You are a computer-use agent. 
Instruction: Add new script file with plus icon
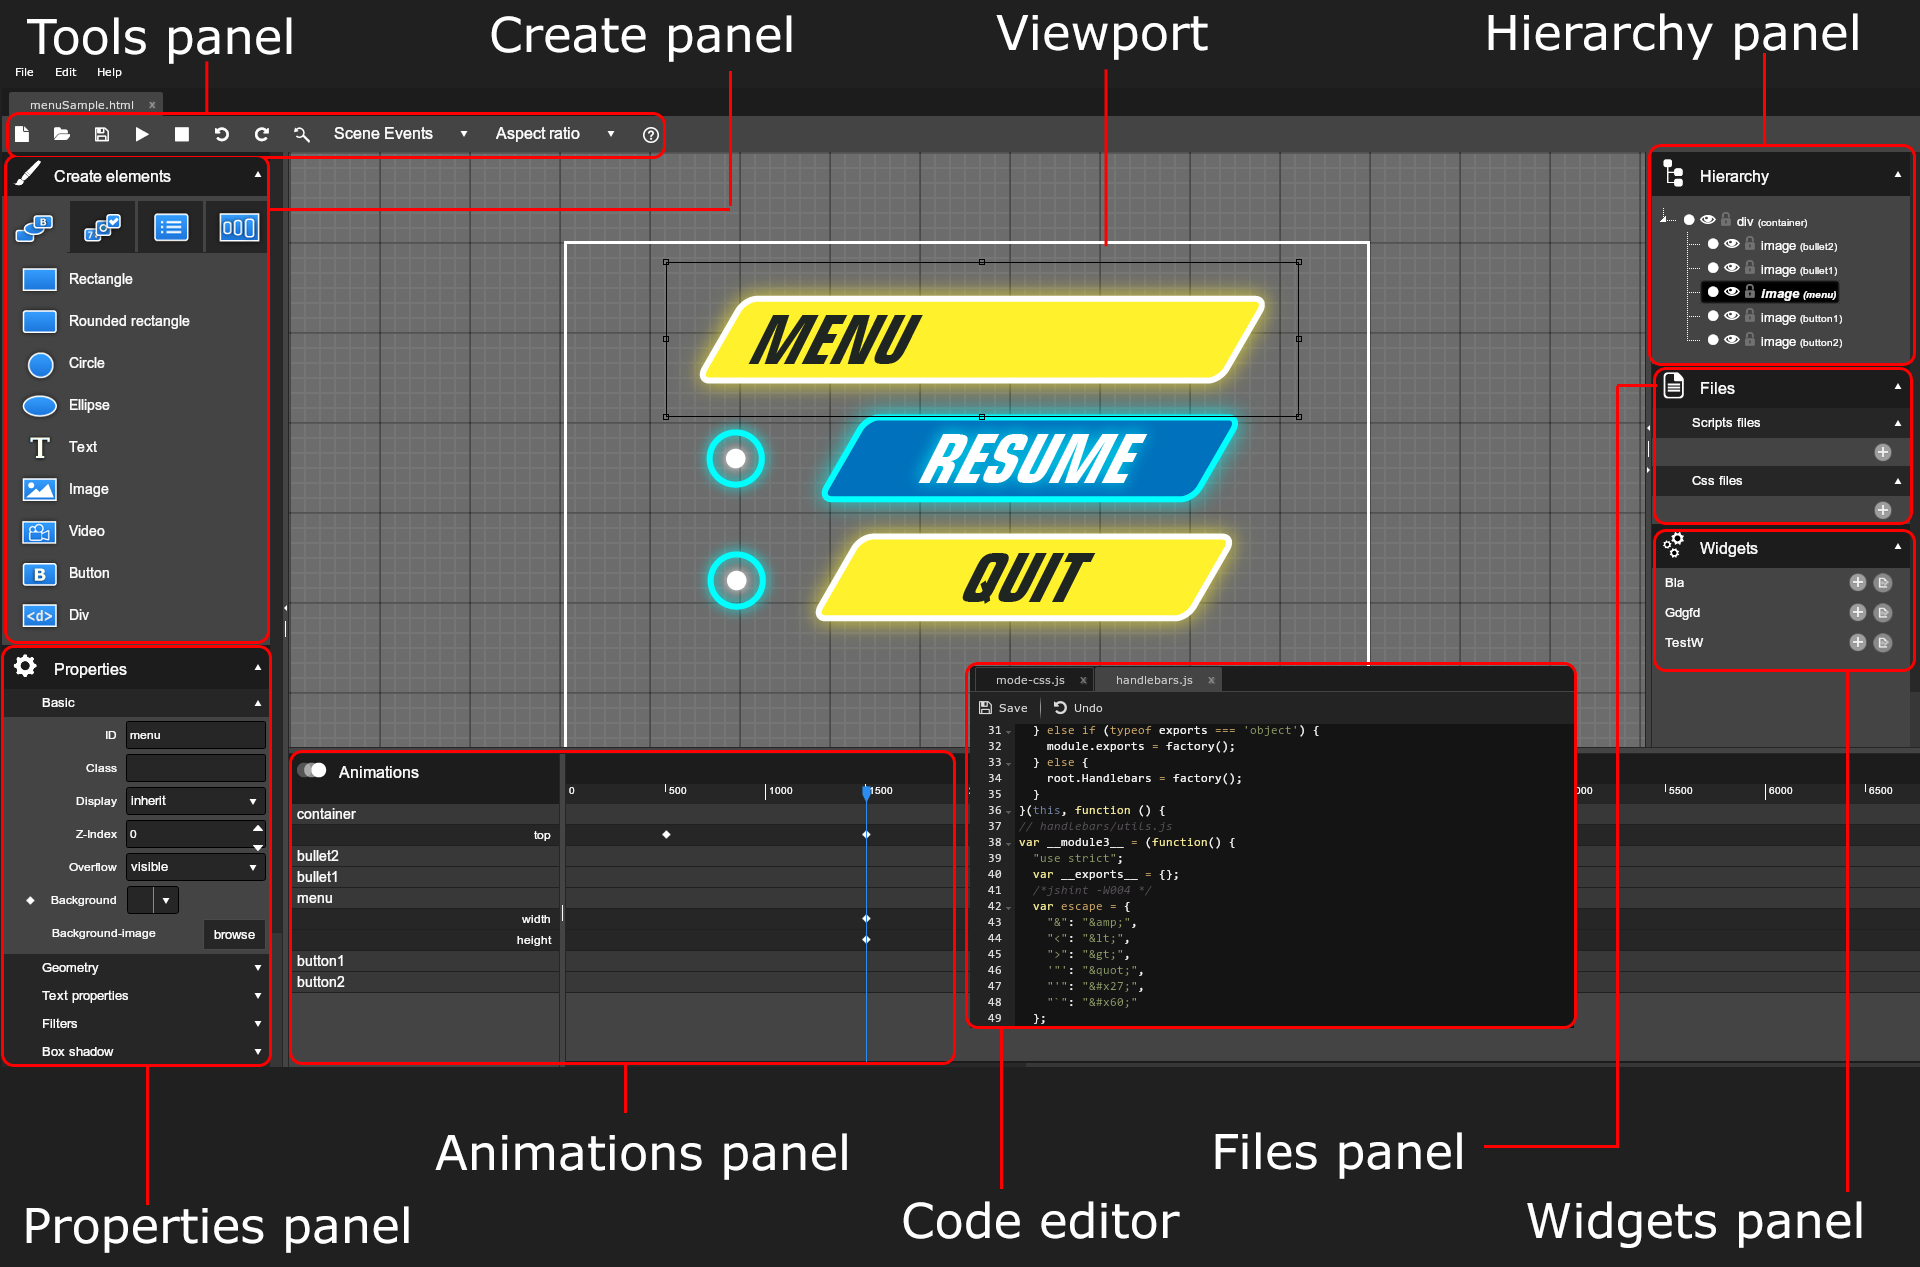click(x=1882, y=452)
